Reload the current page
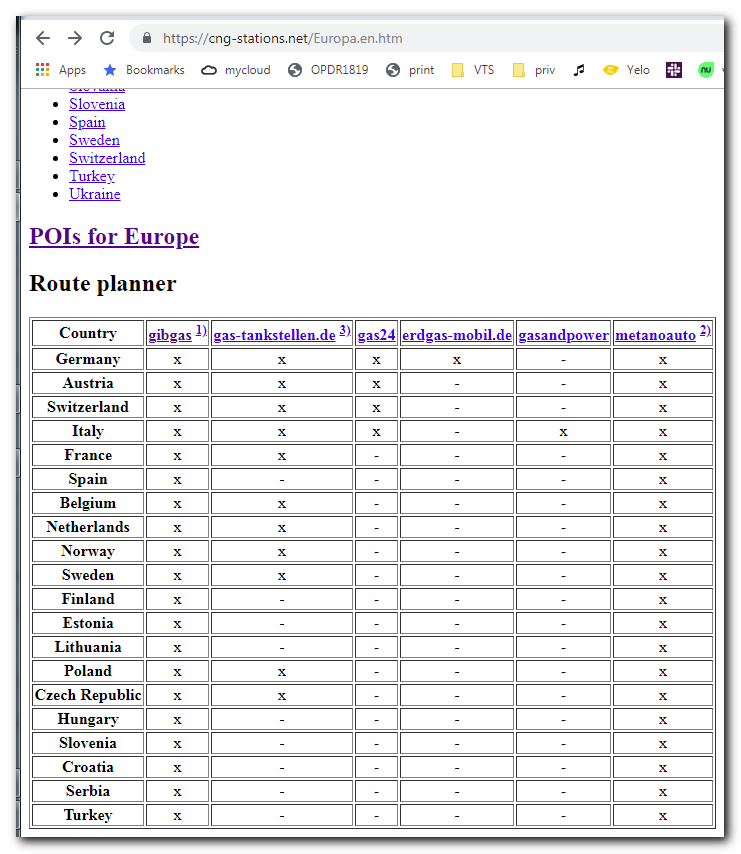Image resolution: width=741 pixels, height=854 pixels. tap(107, 38)
